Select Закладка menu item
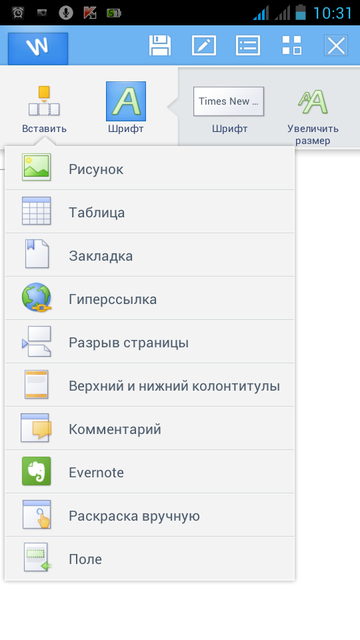 click(150, 255)
